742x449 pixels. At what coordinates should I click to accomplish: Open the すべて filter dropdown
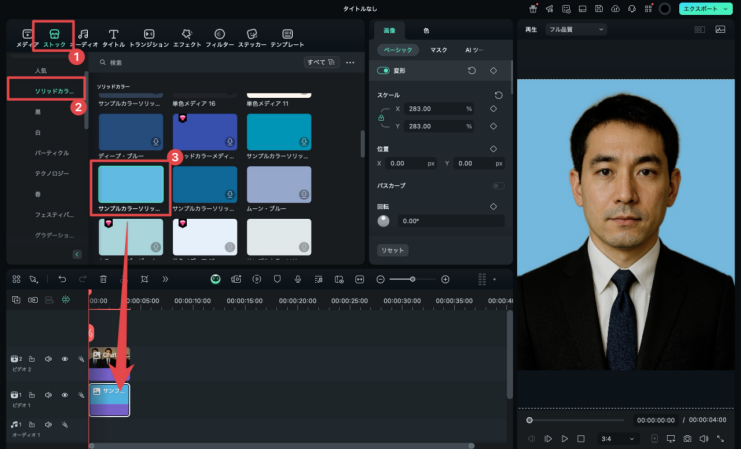(x=320, y=62)
